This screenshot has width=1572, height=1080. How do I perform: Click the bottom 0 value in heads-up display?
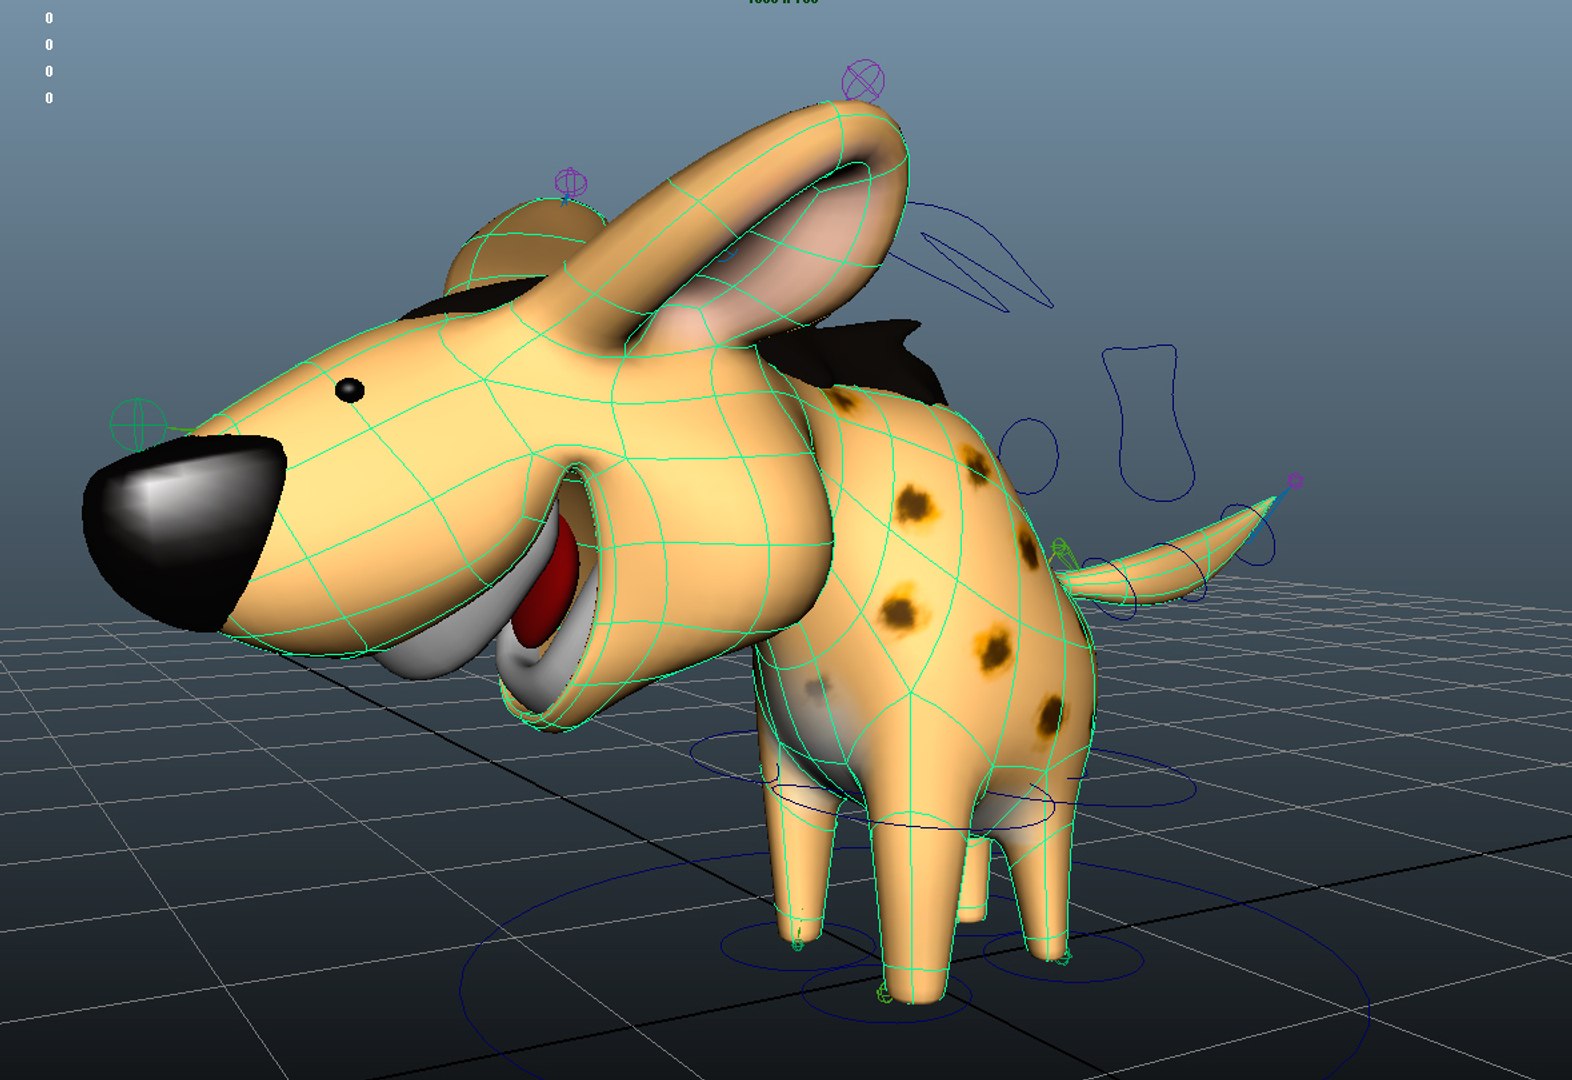(49, 98)
